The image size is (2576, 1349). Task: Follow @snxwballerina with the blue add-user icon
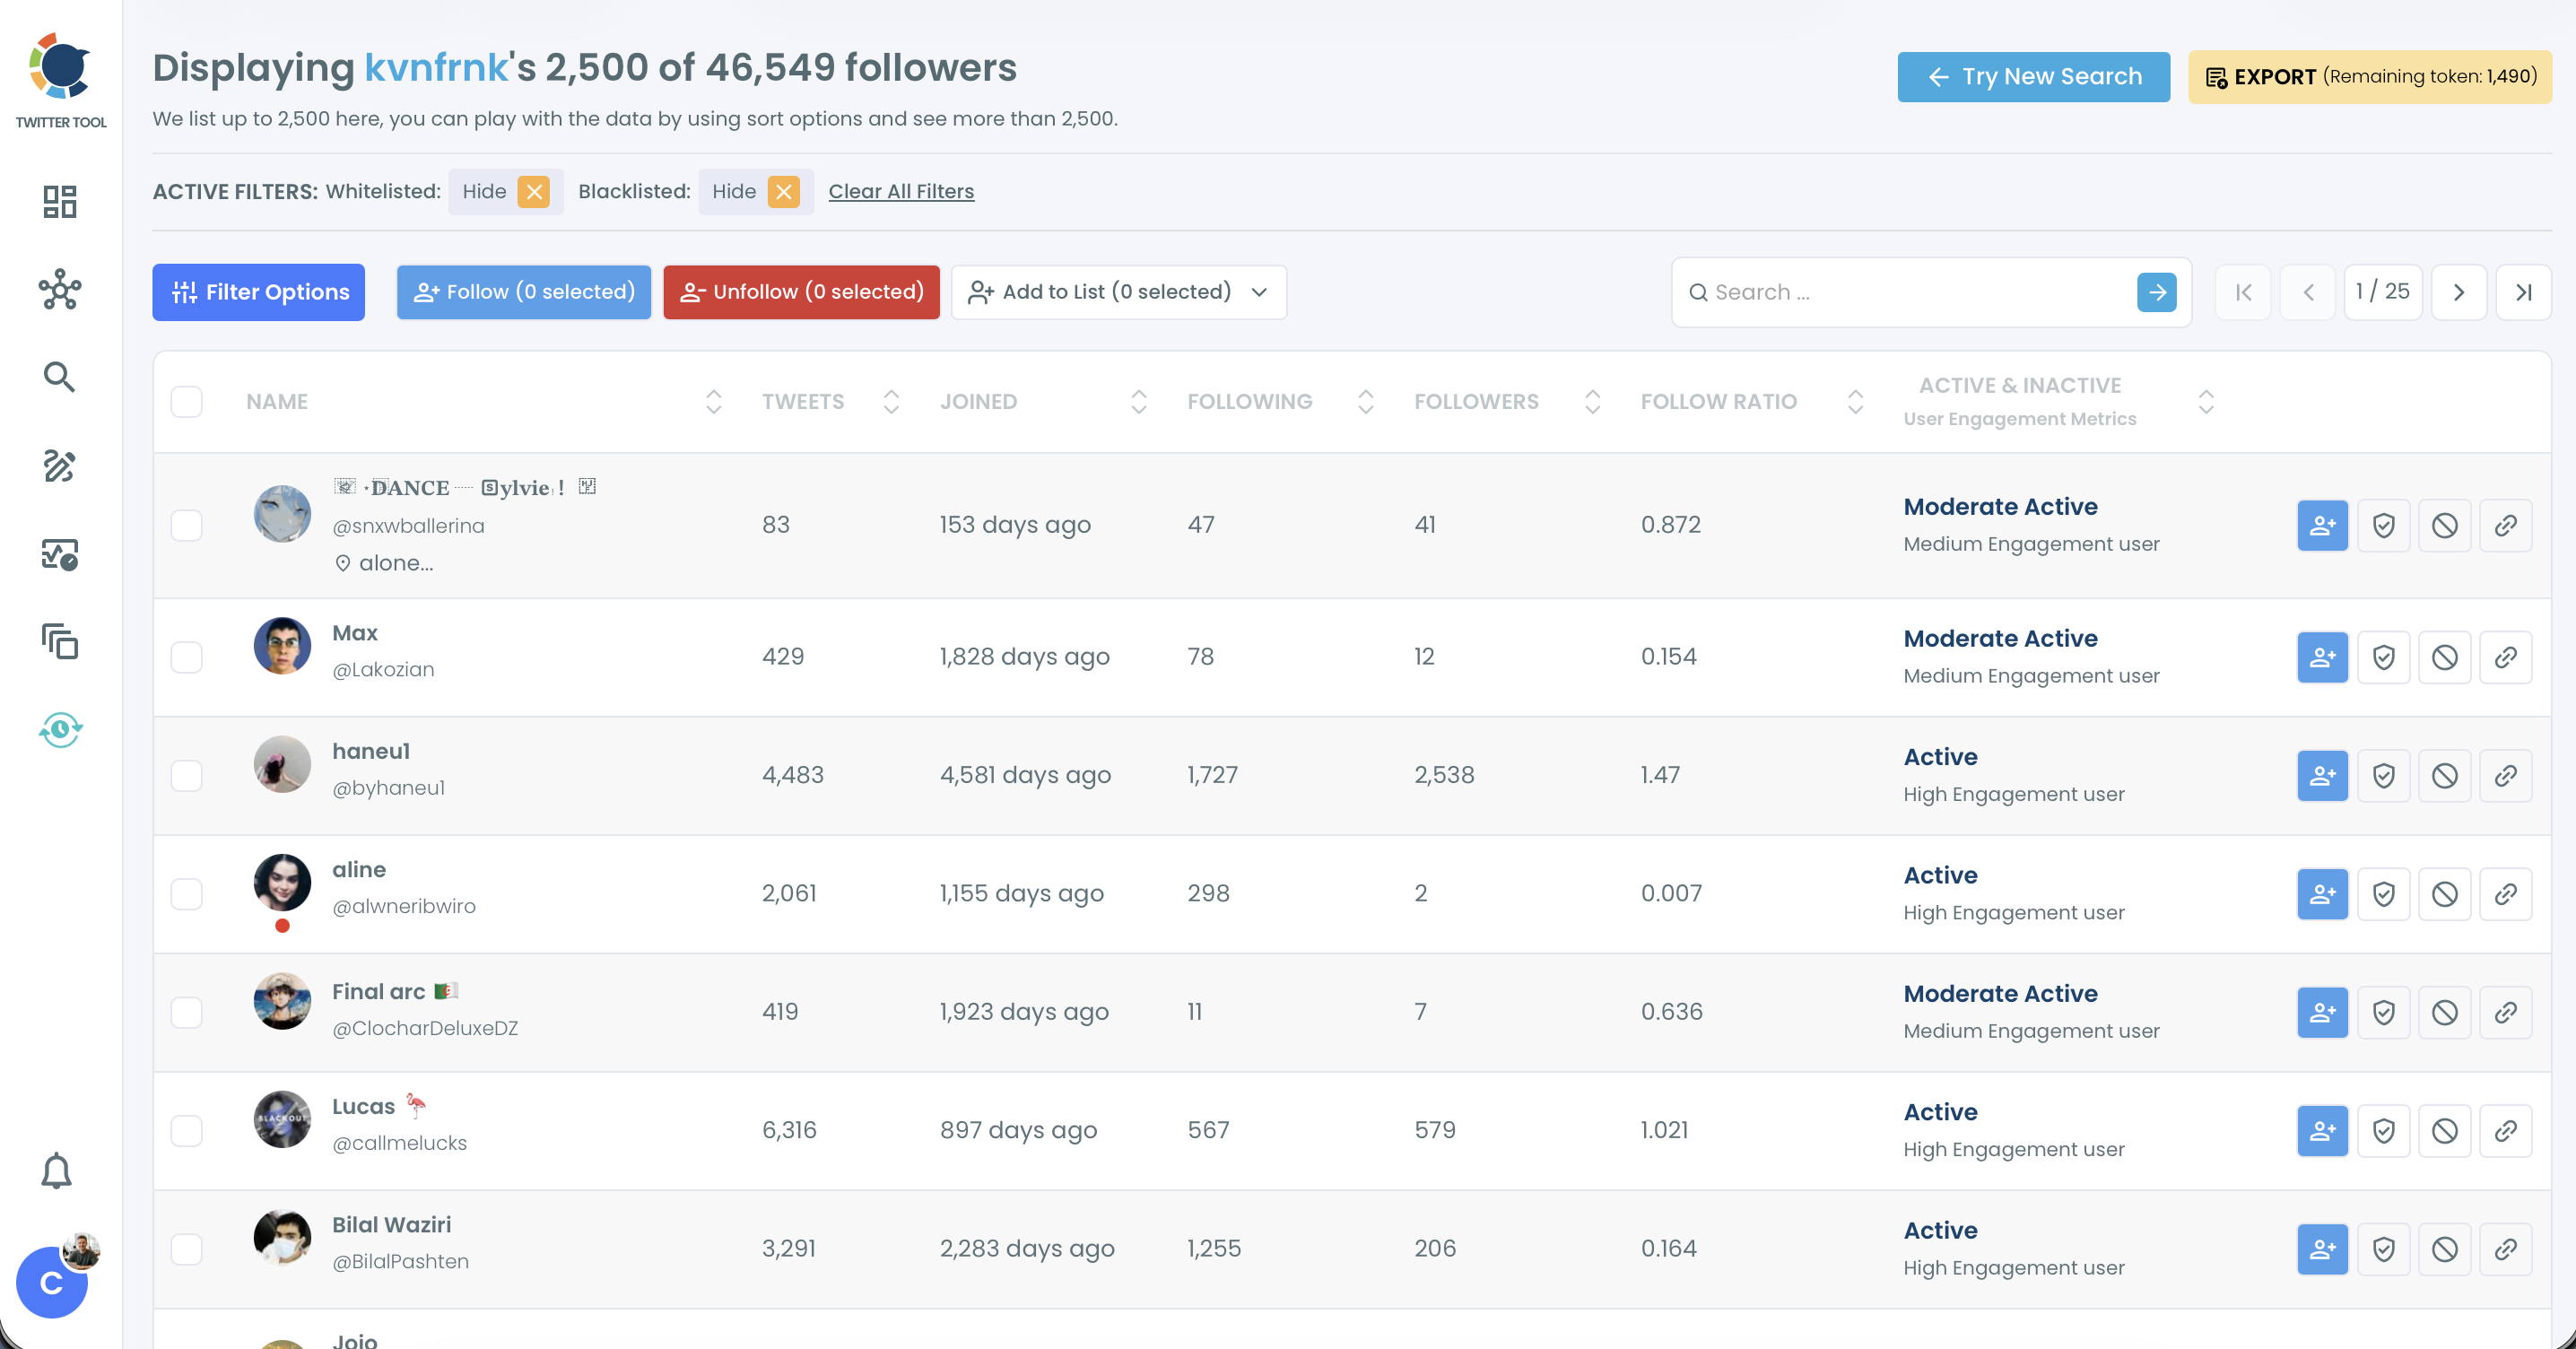[2322, 525]
